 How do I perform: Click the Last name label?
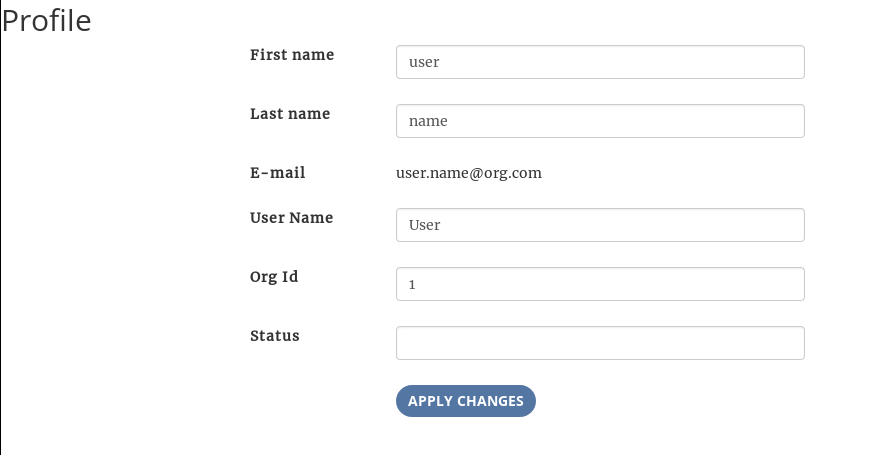pyautogui.click(x=290, y=114)
